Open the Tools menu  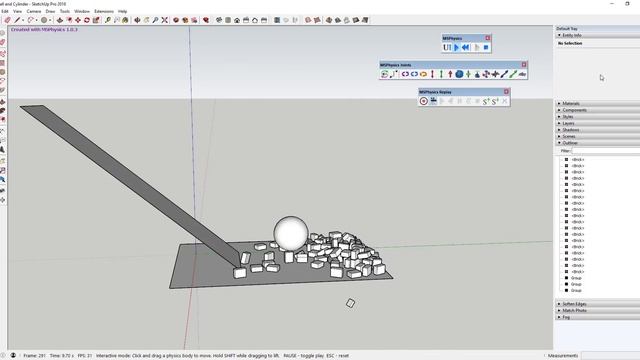65,11
